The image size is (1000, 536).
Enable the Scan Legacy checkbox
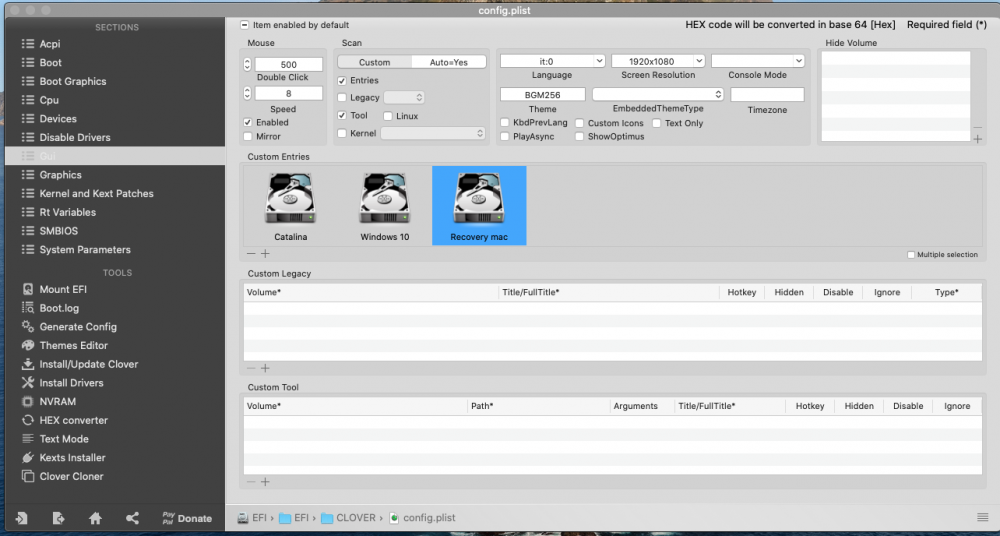(342, 98)
